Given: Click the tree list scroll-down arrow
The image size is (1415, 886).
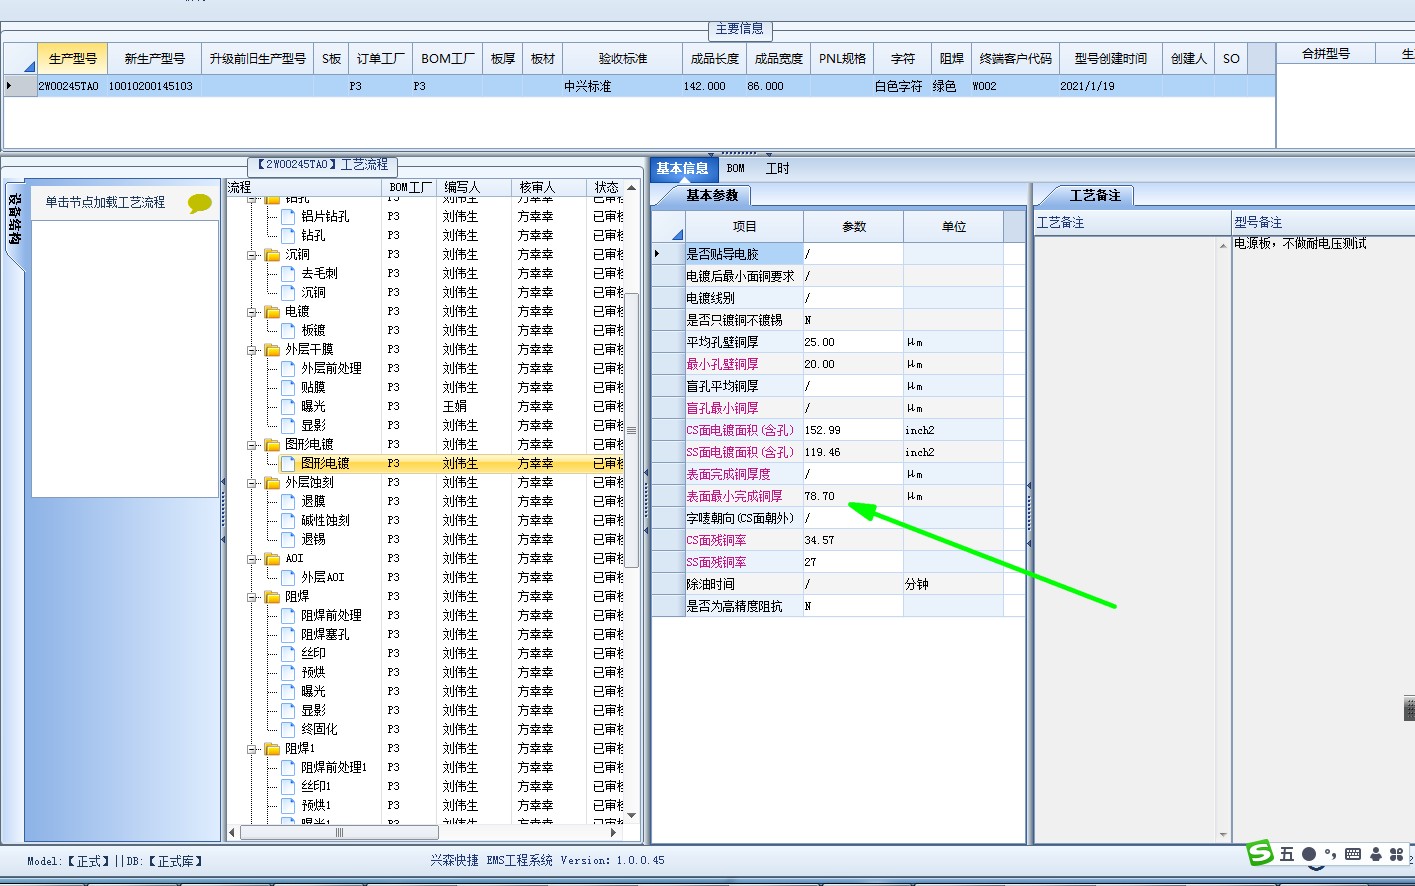Looking at the screenshot, I should (631, 816).
